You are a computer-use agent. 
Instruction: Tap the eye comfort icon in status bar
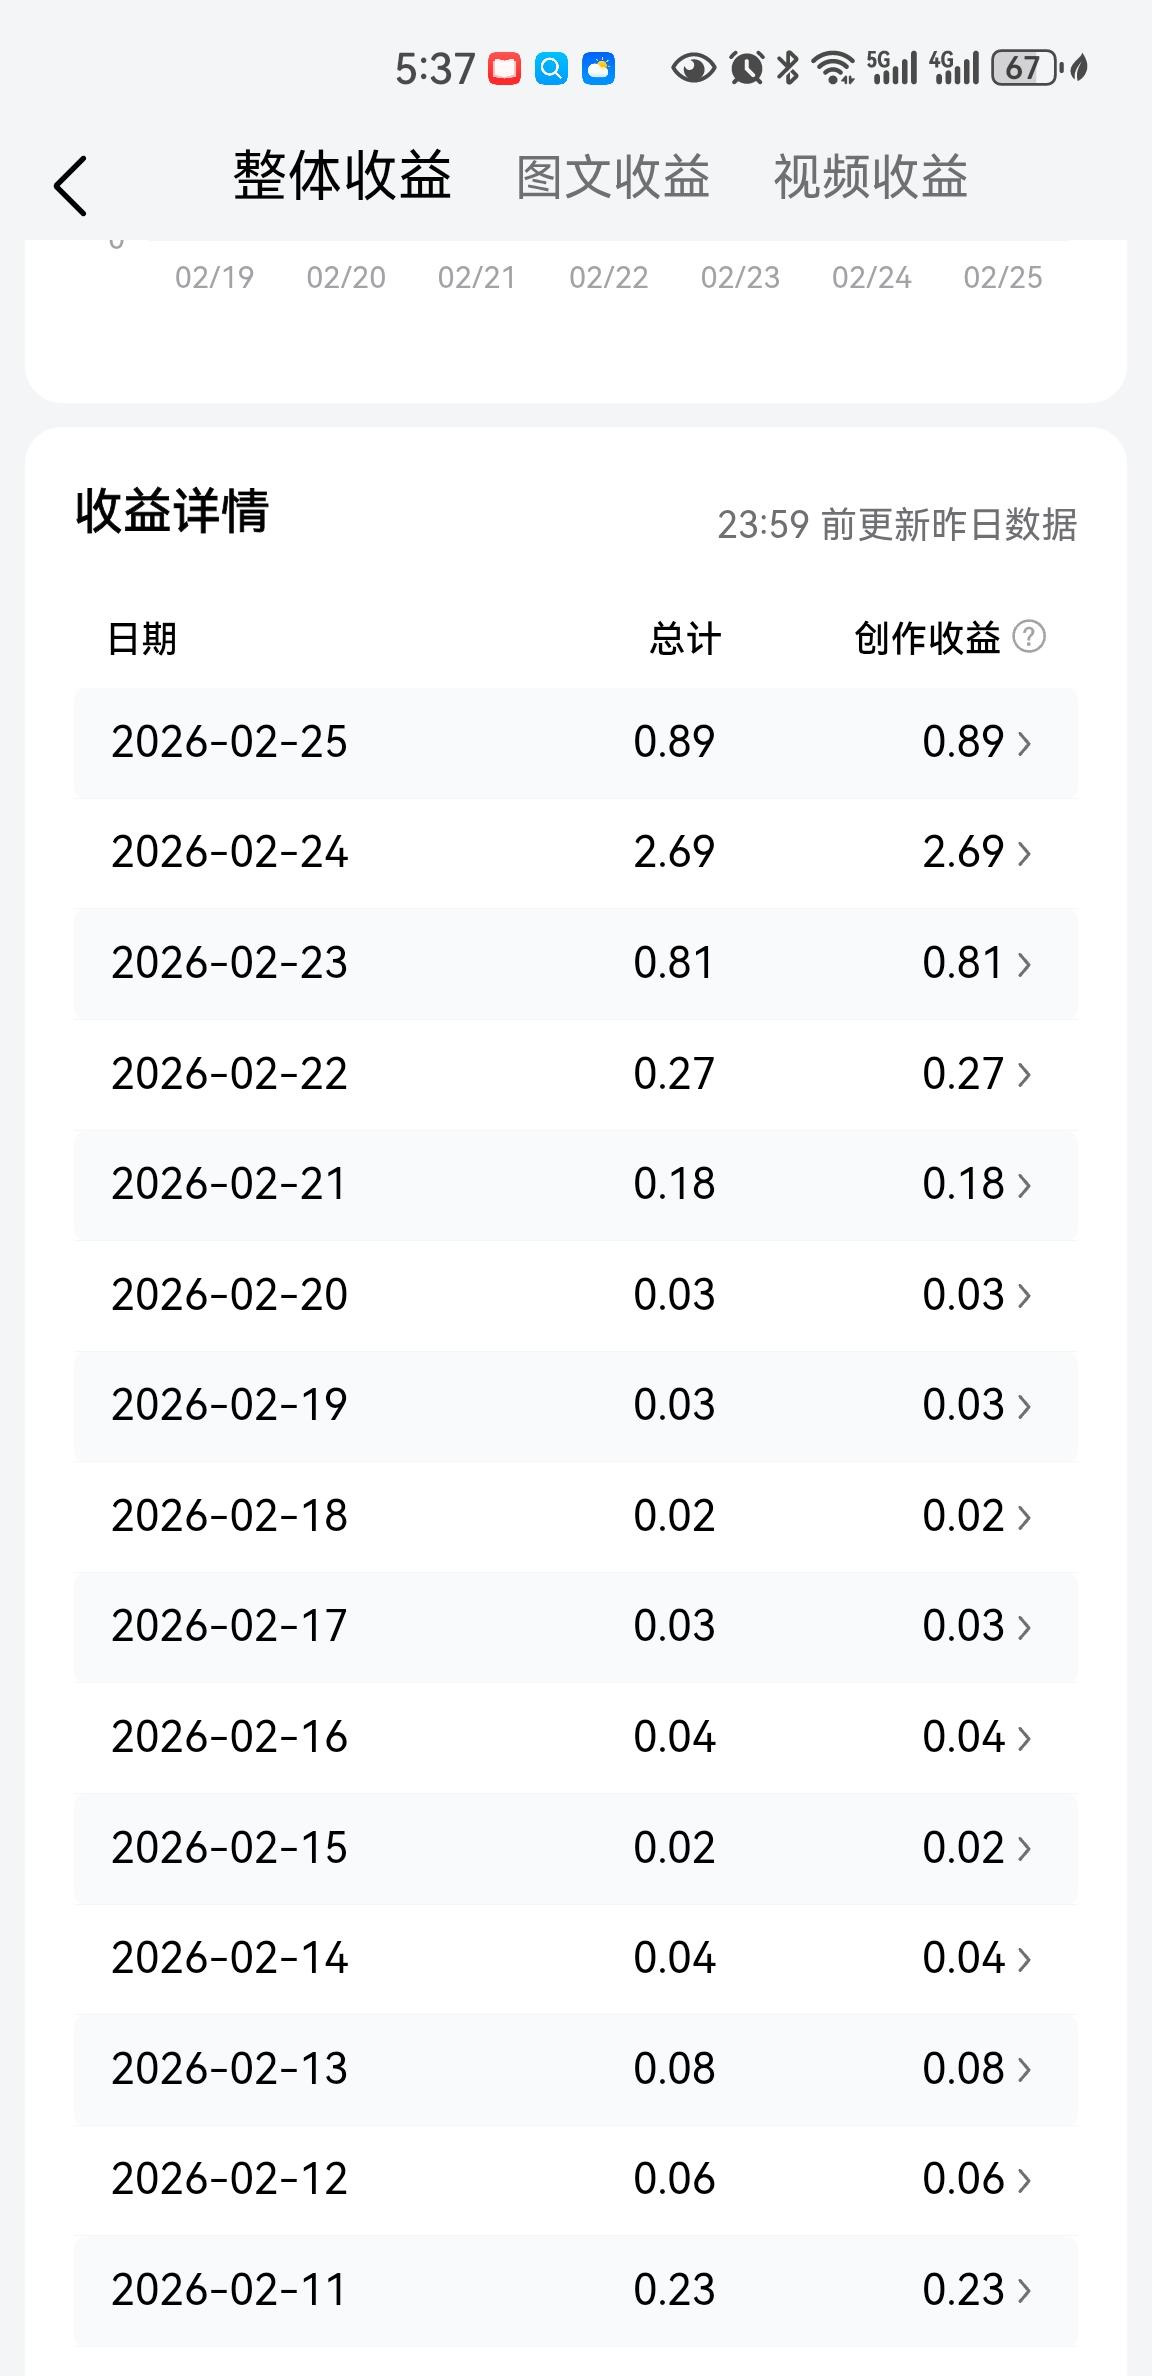tap(693, 68)
